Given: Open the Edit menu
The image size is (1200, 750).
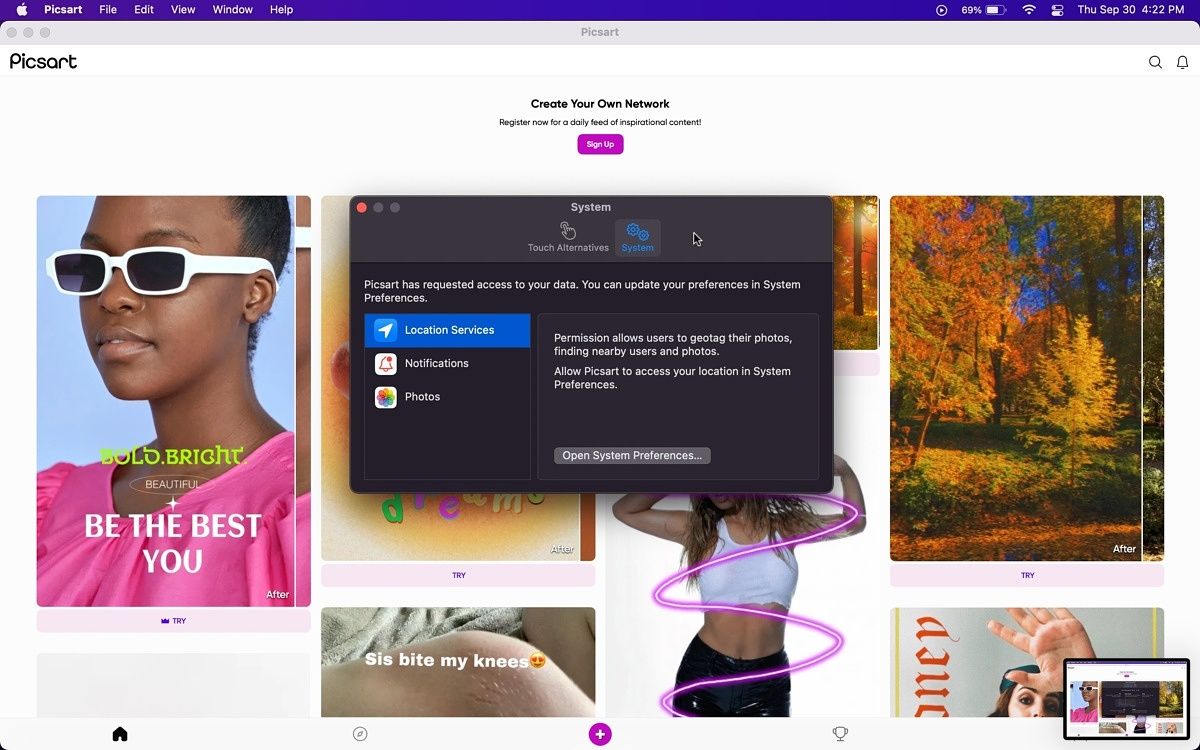Looking at the screenshot, I should [144, 10].
